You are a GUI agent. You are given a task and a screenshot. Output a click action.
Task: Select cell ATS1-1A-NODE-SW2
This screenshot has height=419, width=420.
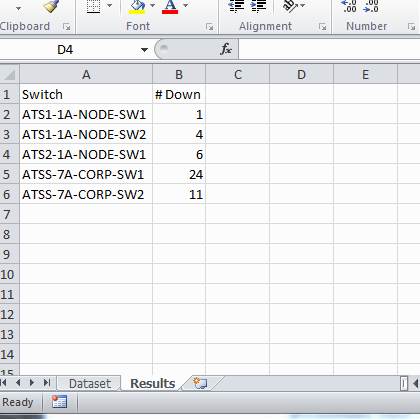(86, 134)
